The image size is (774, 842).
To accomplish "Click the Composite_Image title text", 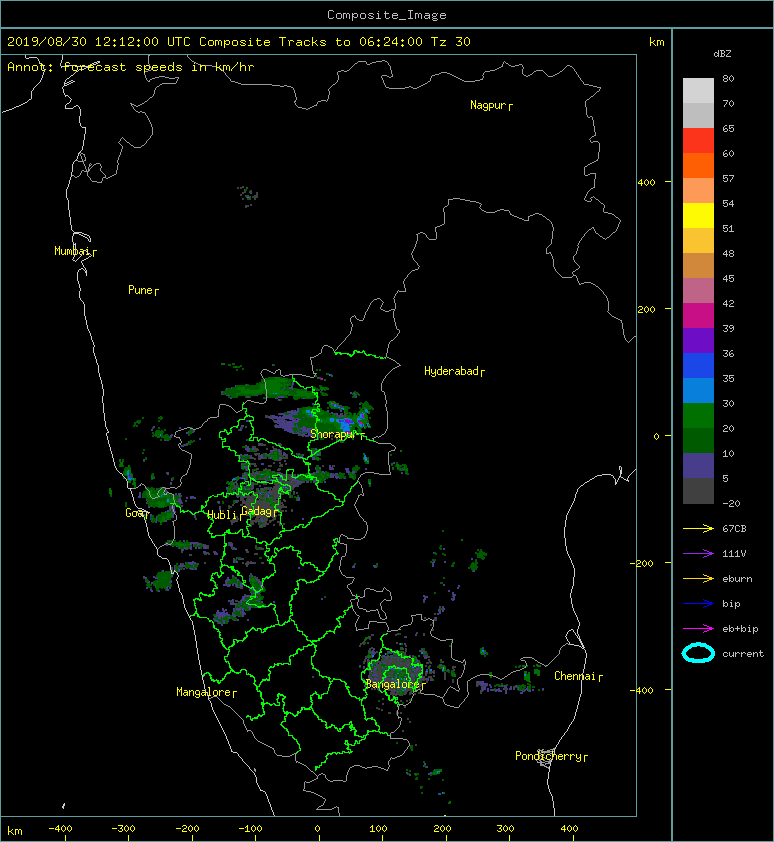I will [387, 15].
